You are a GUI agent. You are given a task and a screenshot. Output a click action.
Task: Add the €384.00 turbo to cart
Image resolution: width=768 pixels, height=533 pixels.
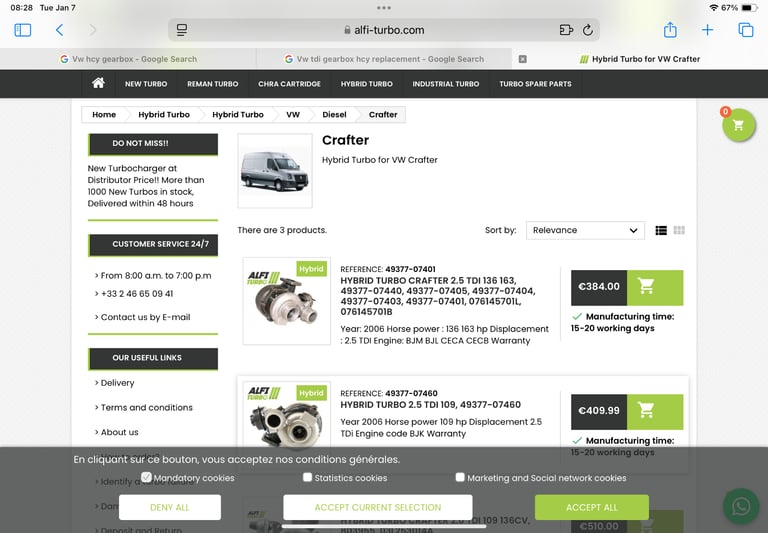[x=655, y=288]
